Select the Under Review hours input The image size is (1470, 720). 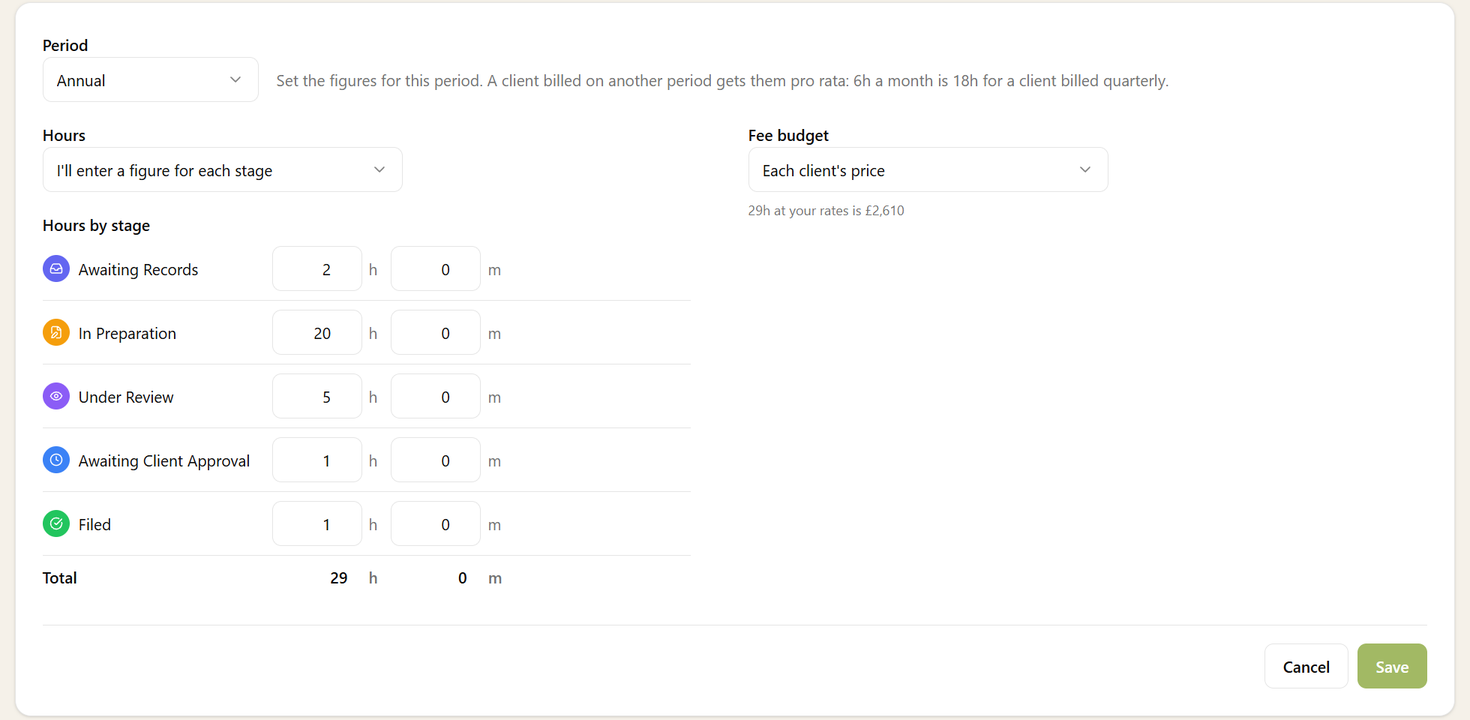pyautogui.click(x=317, y=397)
